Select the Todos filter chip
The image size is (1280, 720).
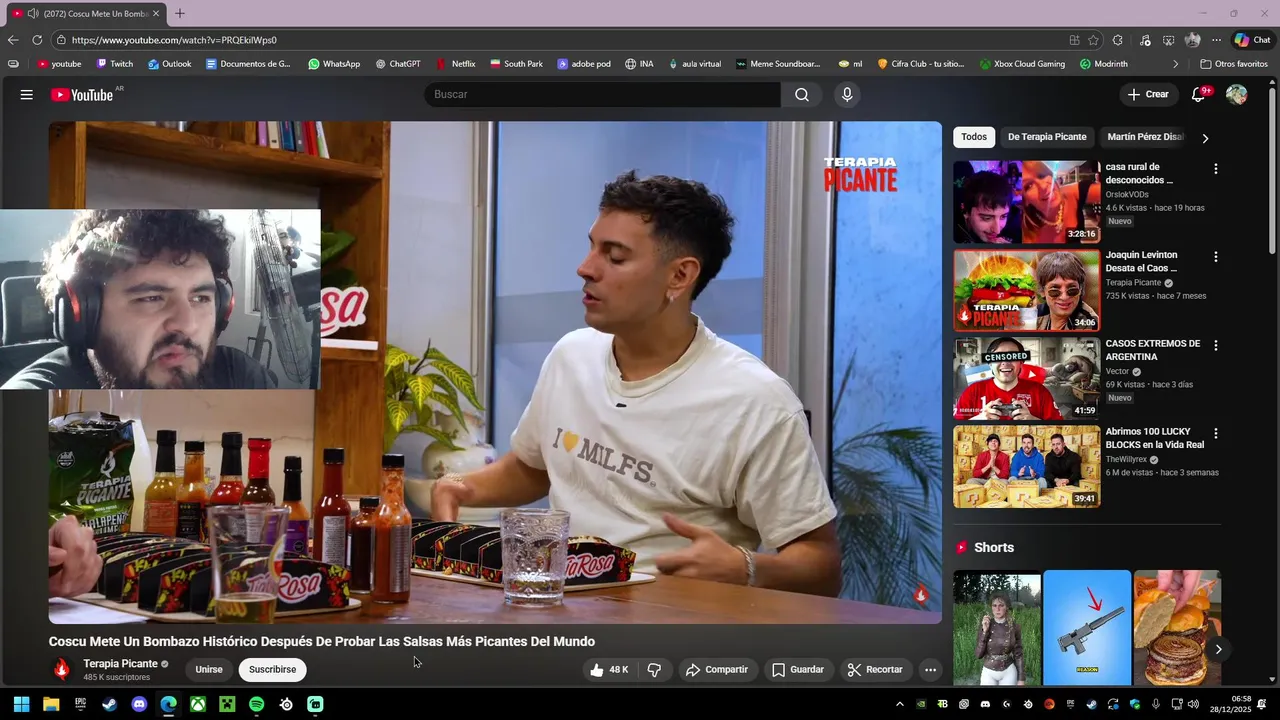tap(974, 137)
